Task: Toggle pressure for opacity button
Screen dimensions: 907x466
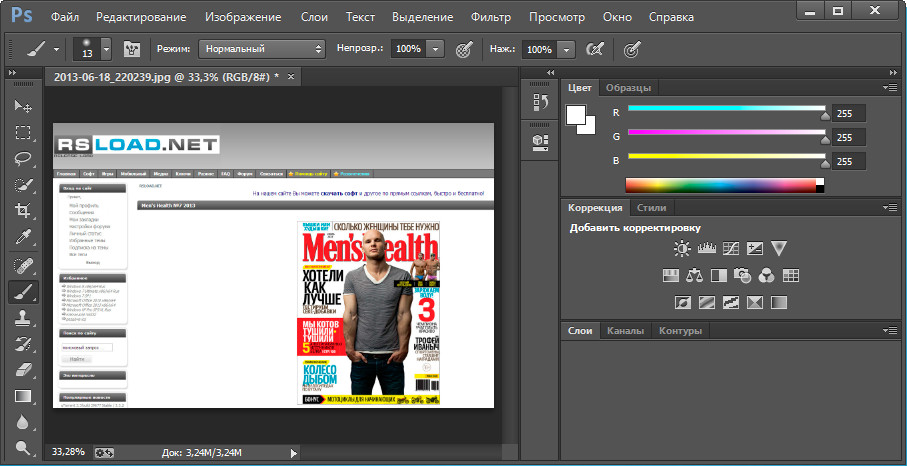Action: click(462, 50)
